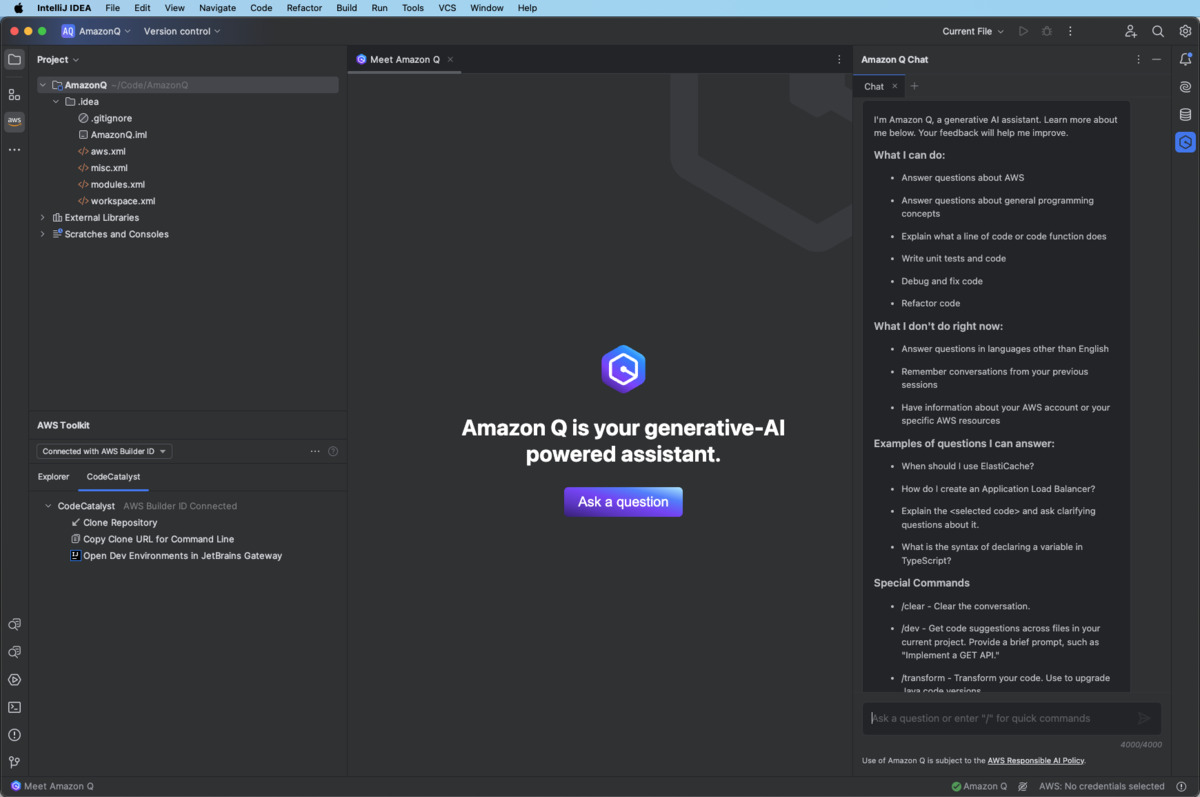The height and width of the screenshot is (797, 1200).
Task: Click the More Tool Windows ellipsis icon
Action: click(x=14, y=149)
